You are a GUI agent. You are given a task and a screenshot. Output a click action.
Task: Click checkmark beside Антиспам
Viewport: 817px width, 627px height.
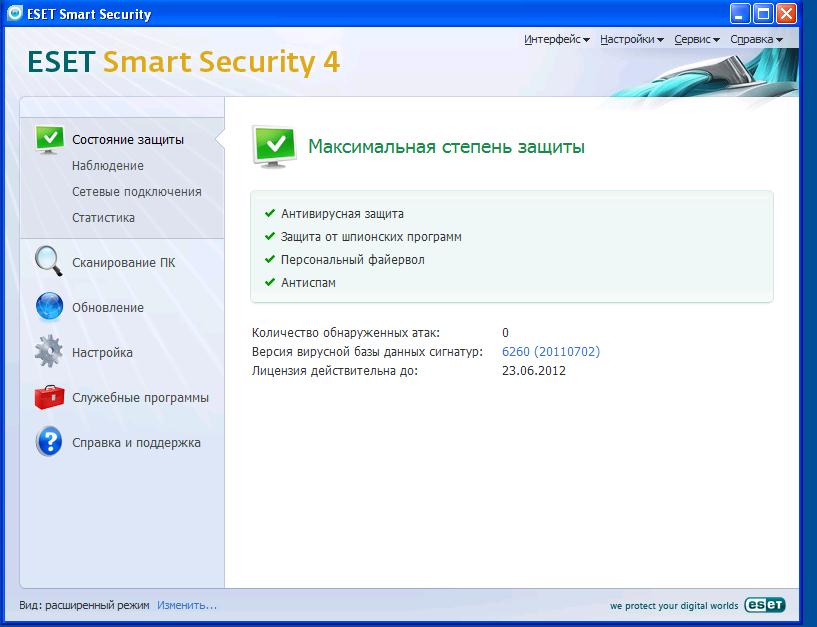[x=269, y=282]
